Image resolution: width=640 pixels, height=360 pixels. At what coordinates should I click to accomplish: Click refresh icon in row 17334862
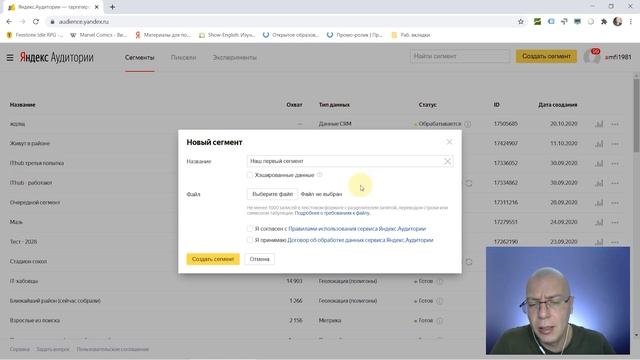(x=469, y=183)
